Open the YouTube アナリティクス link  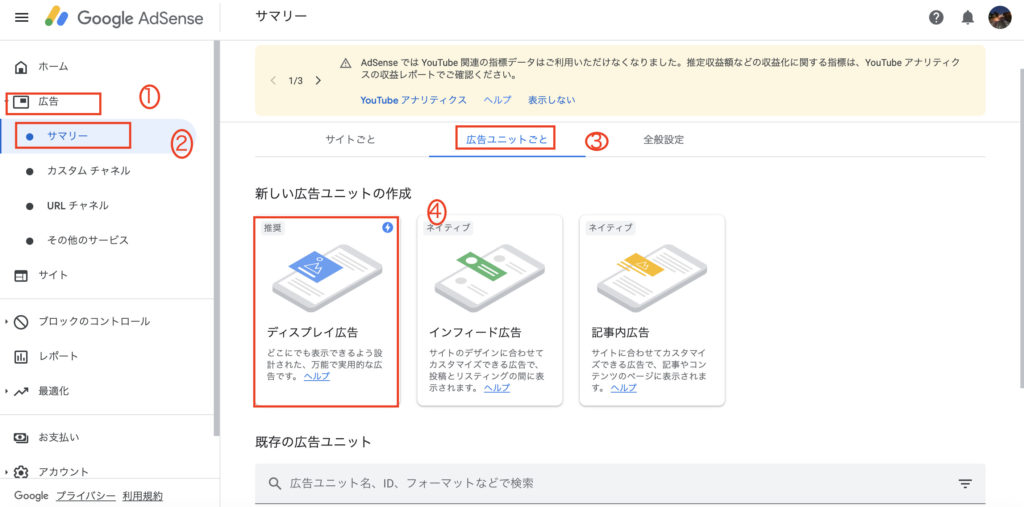[413, 100]
